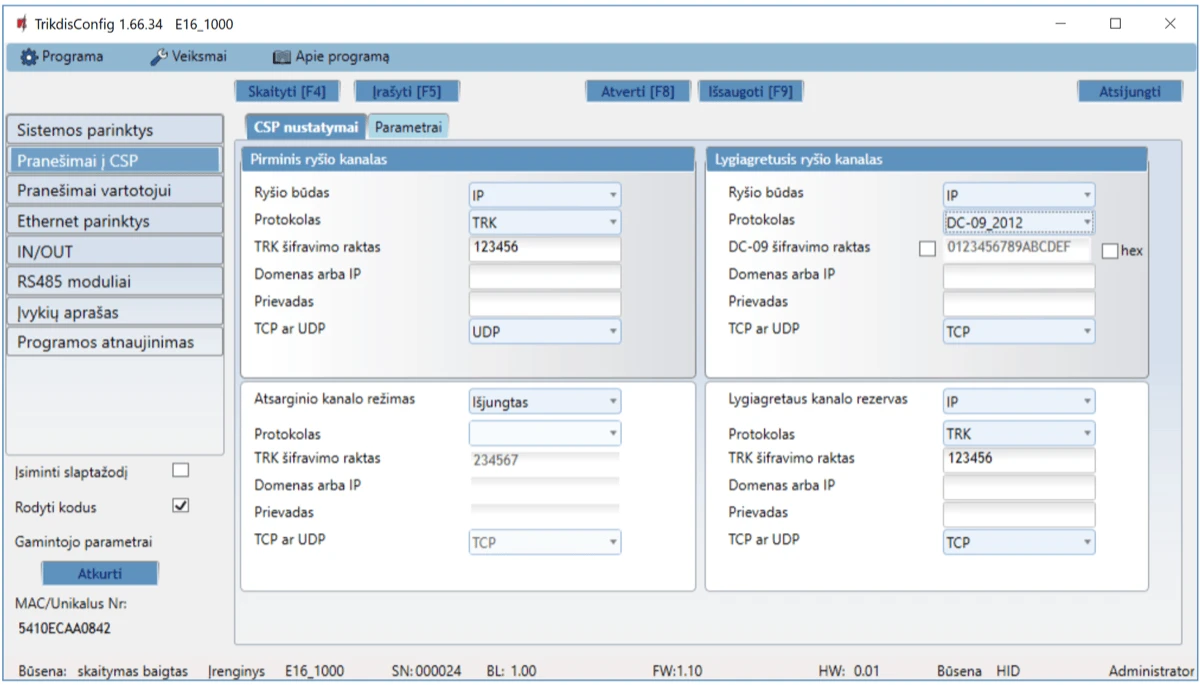Toggle the hex checkbox
The image size is (1200, 685).
click(1109, 251)
